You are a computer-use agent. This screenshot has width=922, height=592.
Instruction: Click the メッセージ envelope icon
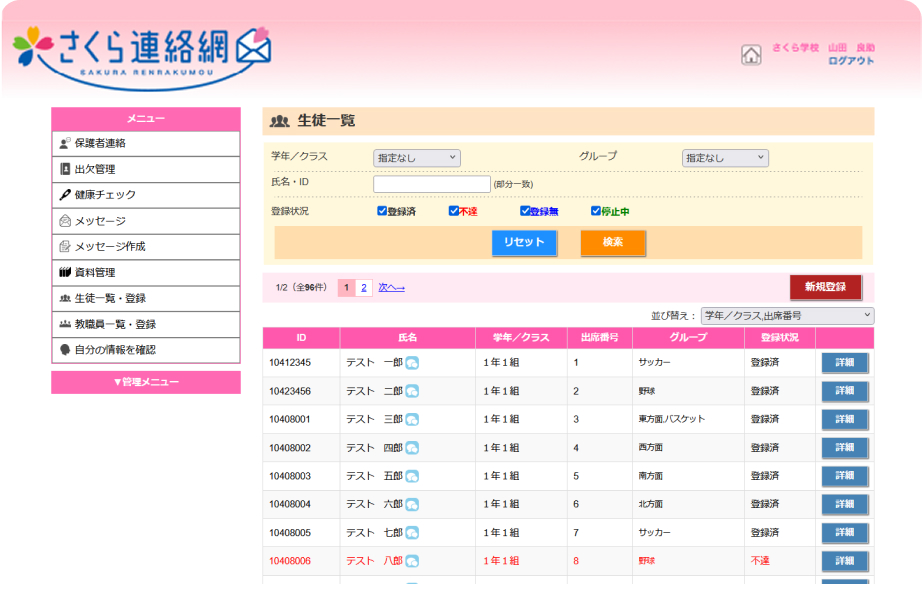coord(65,221)
